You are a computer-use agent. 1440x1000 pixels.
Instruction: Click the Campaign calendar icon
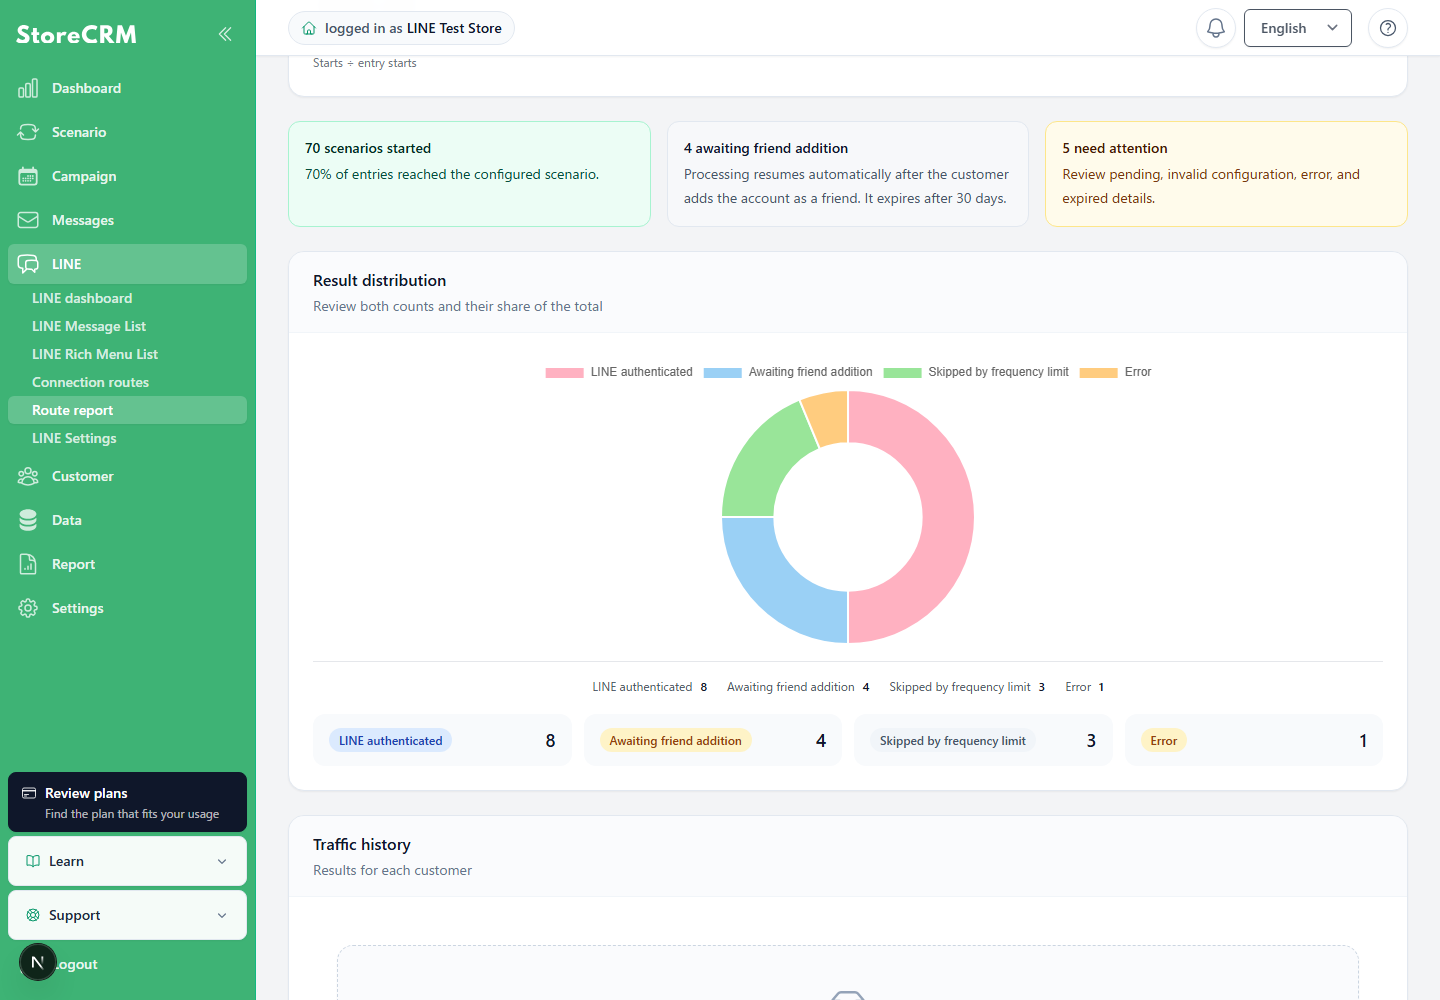click(28, 176)
